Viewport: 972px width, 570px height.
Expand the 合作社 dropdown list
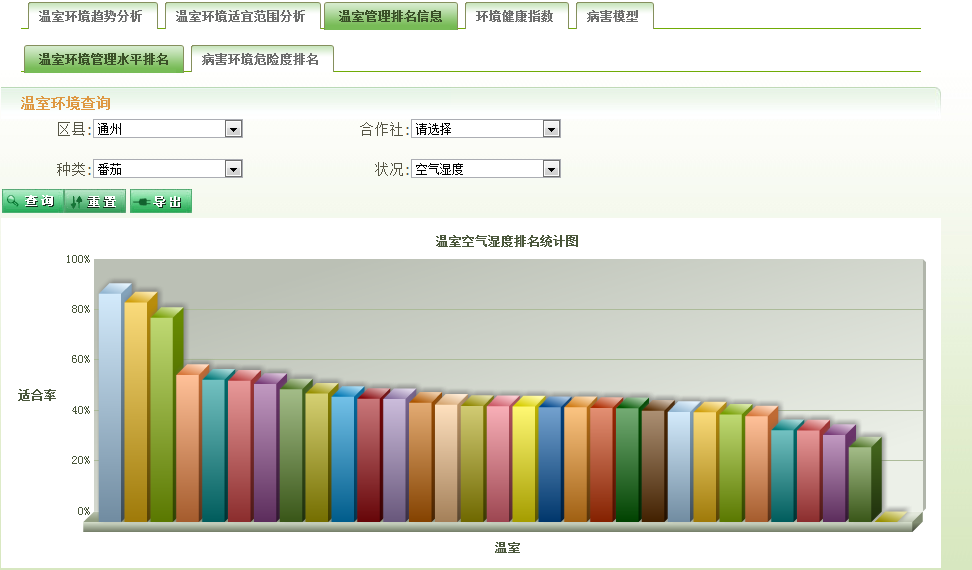(x=485, y=129)
